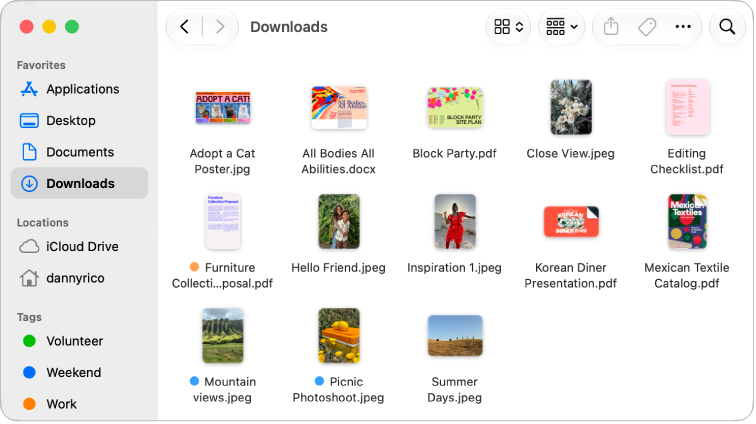The height and width of the screenshot is (424, 756).
Task: Filter by the blue Weekend tag dot
Action: coord(29,372)
